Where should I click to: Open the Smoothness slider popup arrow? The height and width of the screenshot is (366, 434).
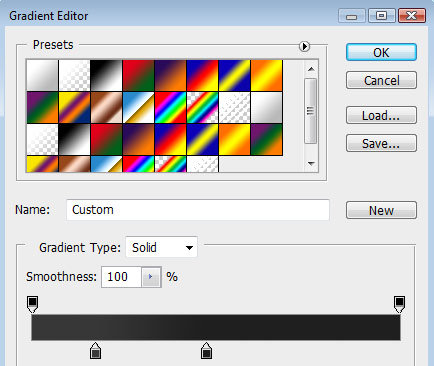point(151,277)
